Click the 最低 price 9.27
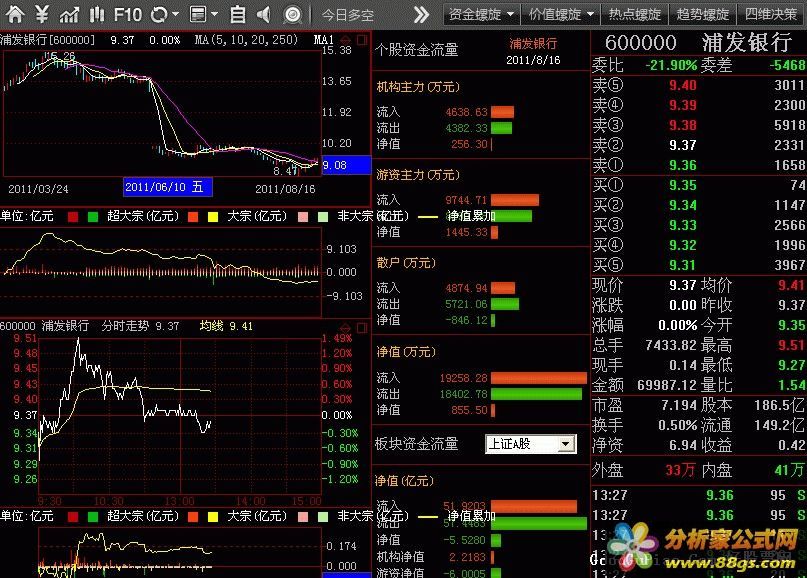The width and height of the screenshot is (807, 578). point(792,365)
